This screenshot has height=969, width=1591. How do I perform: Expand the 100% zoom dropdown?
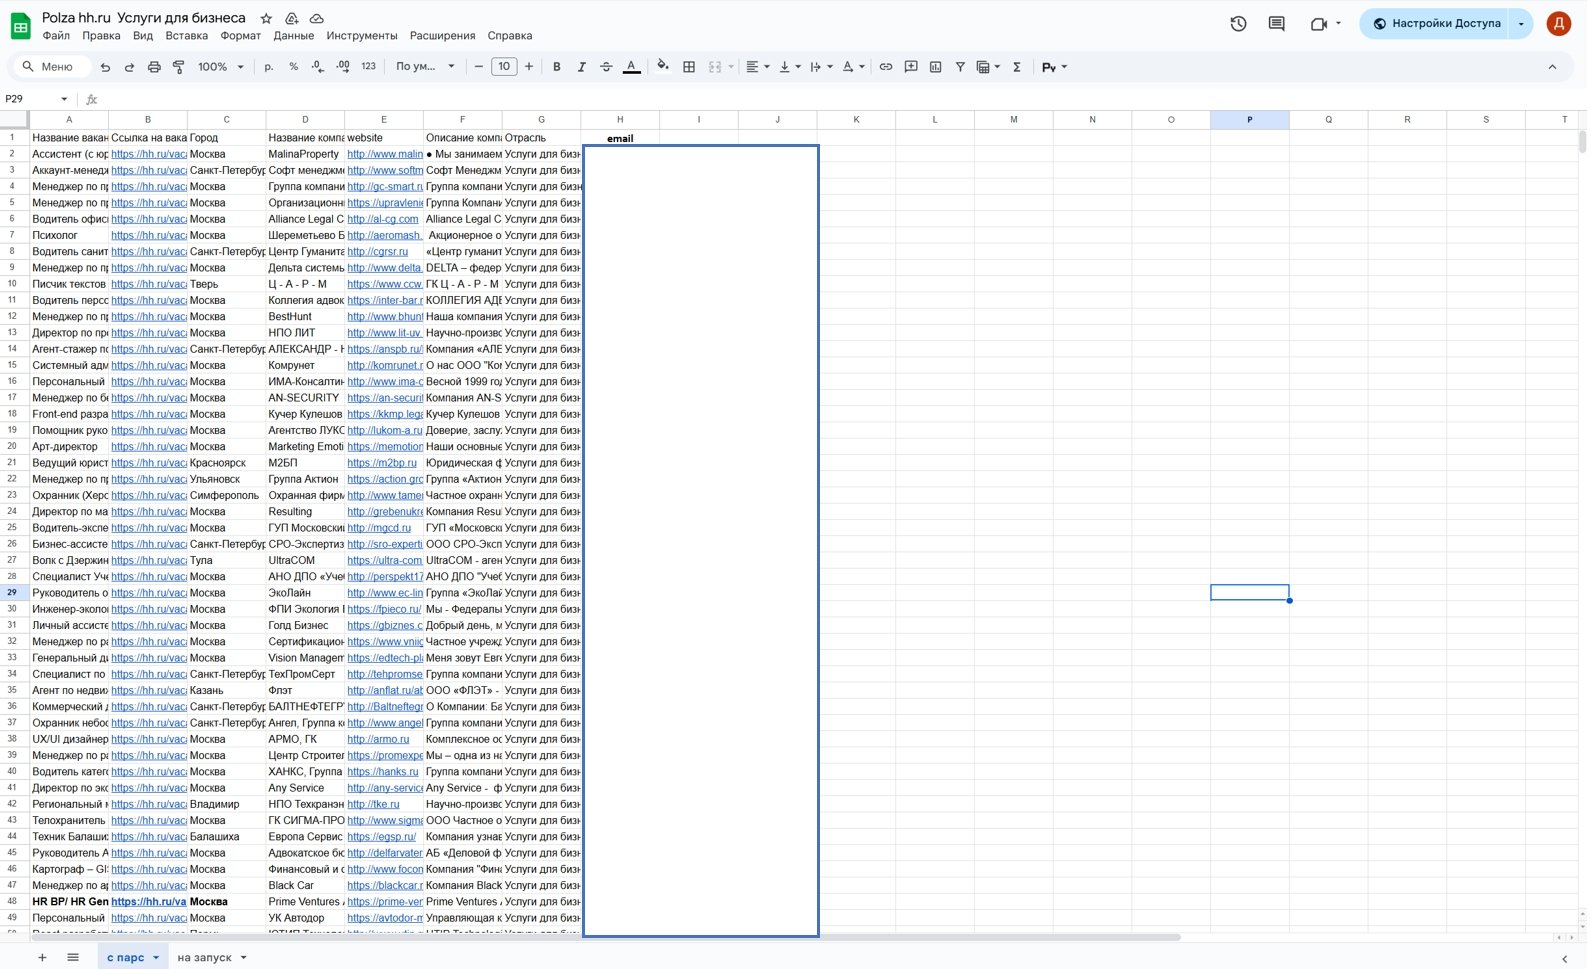click(220, 67)
